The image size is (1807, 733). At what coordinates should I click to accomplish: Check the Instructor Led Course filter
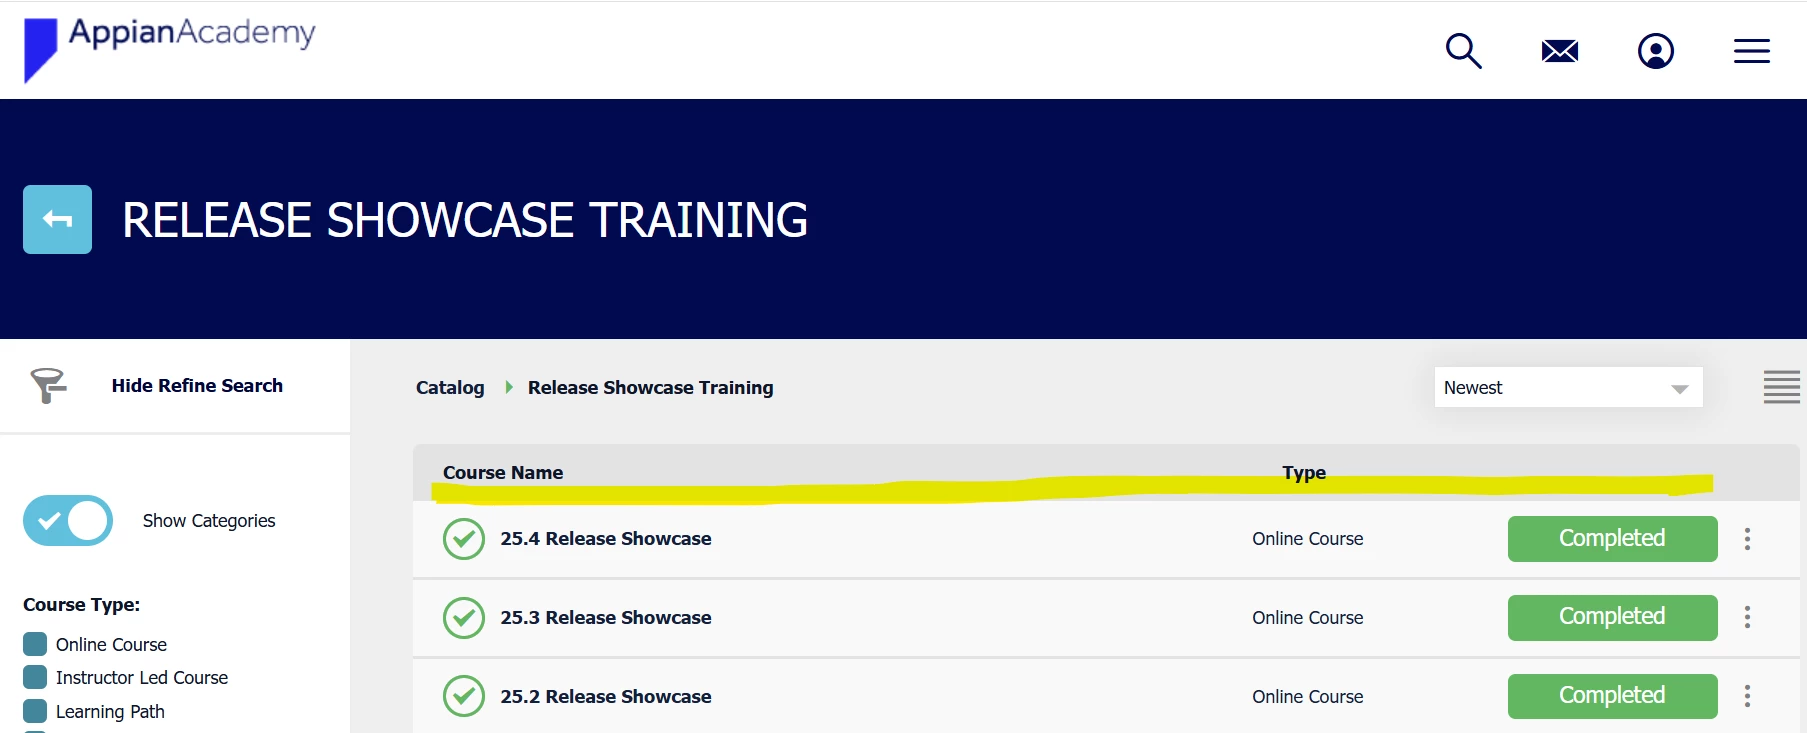pyautogui.click(x=35, y=677)
